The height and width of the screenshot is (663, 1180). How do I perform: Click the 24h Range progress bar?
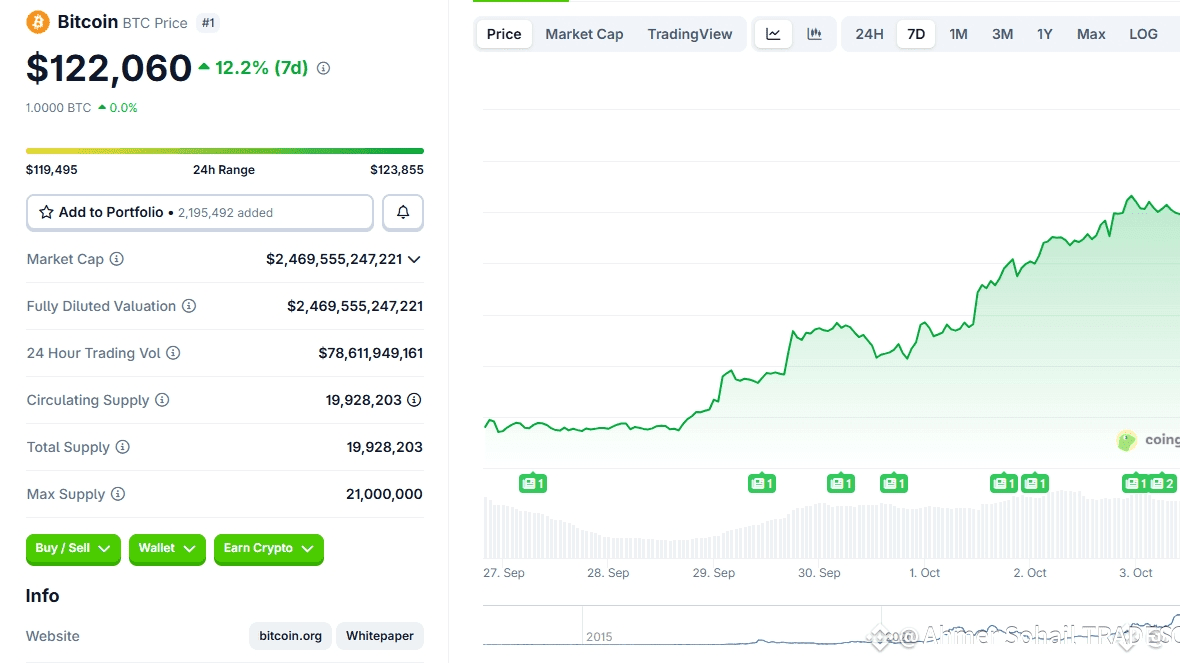click(225, 151)
